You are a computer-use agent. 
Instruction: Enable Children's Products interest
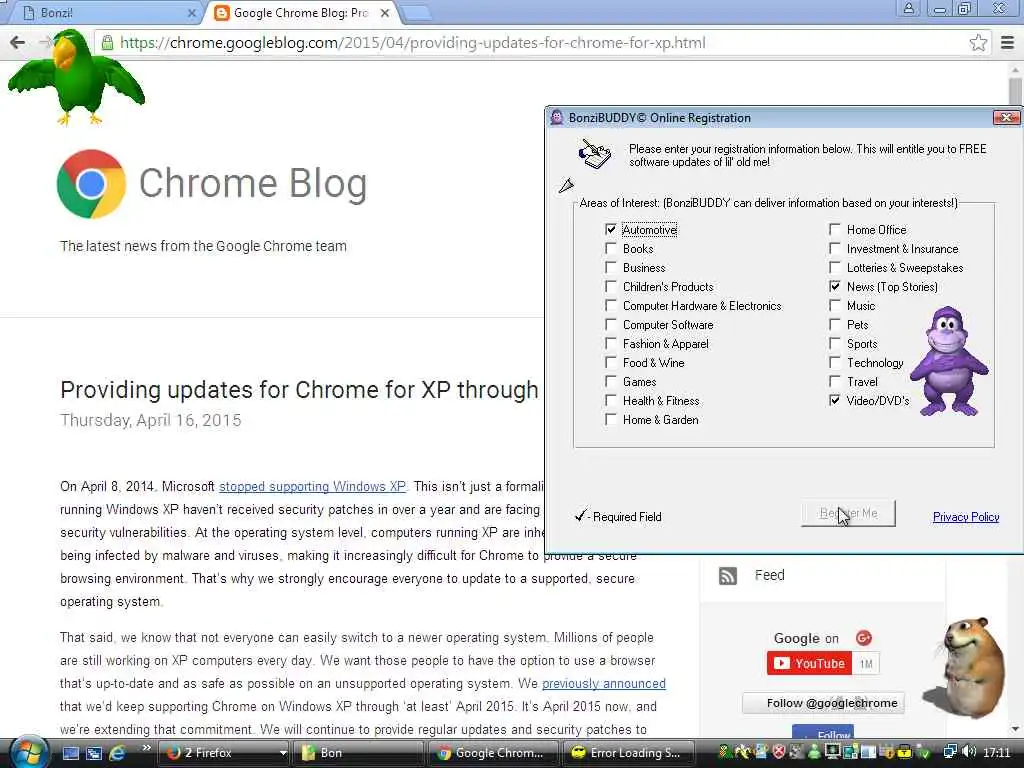[x=611, y=287]
